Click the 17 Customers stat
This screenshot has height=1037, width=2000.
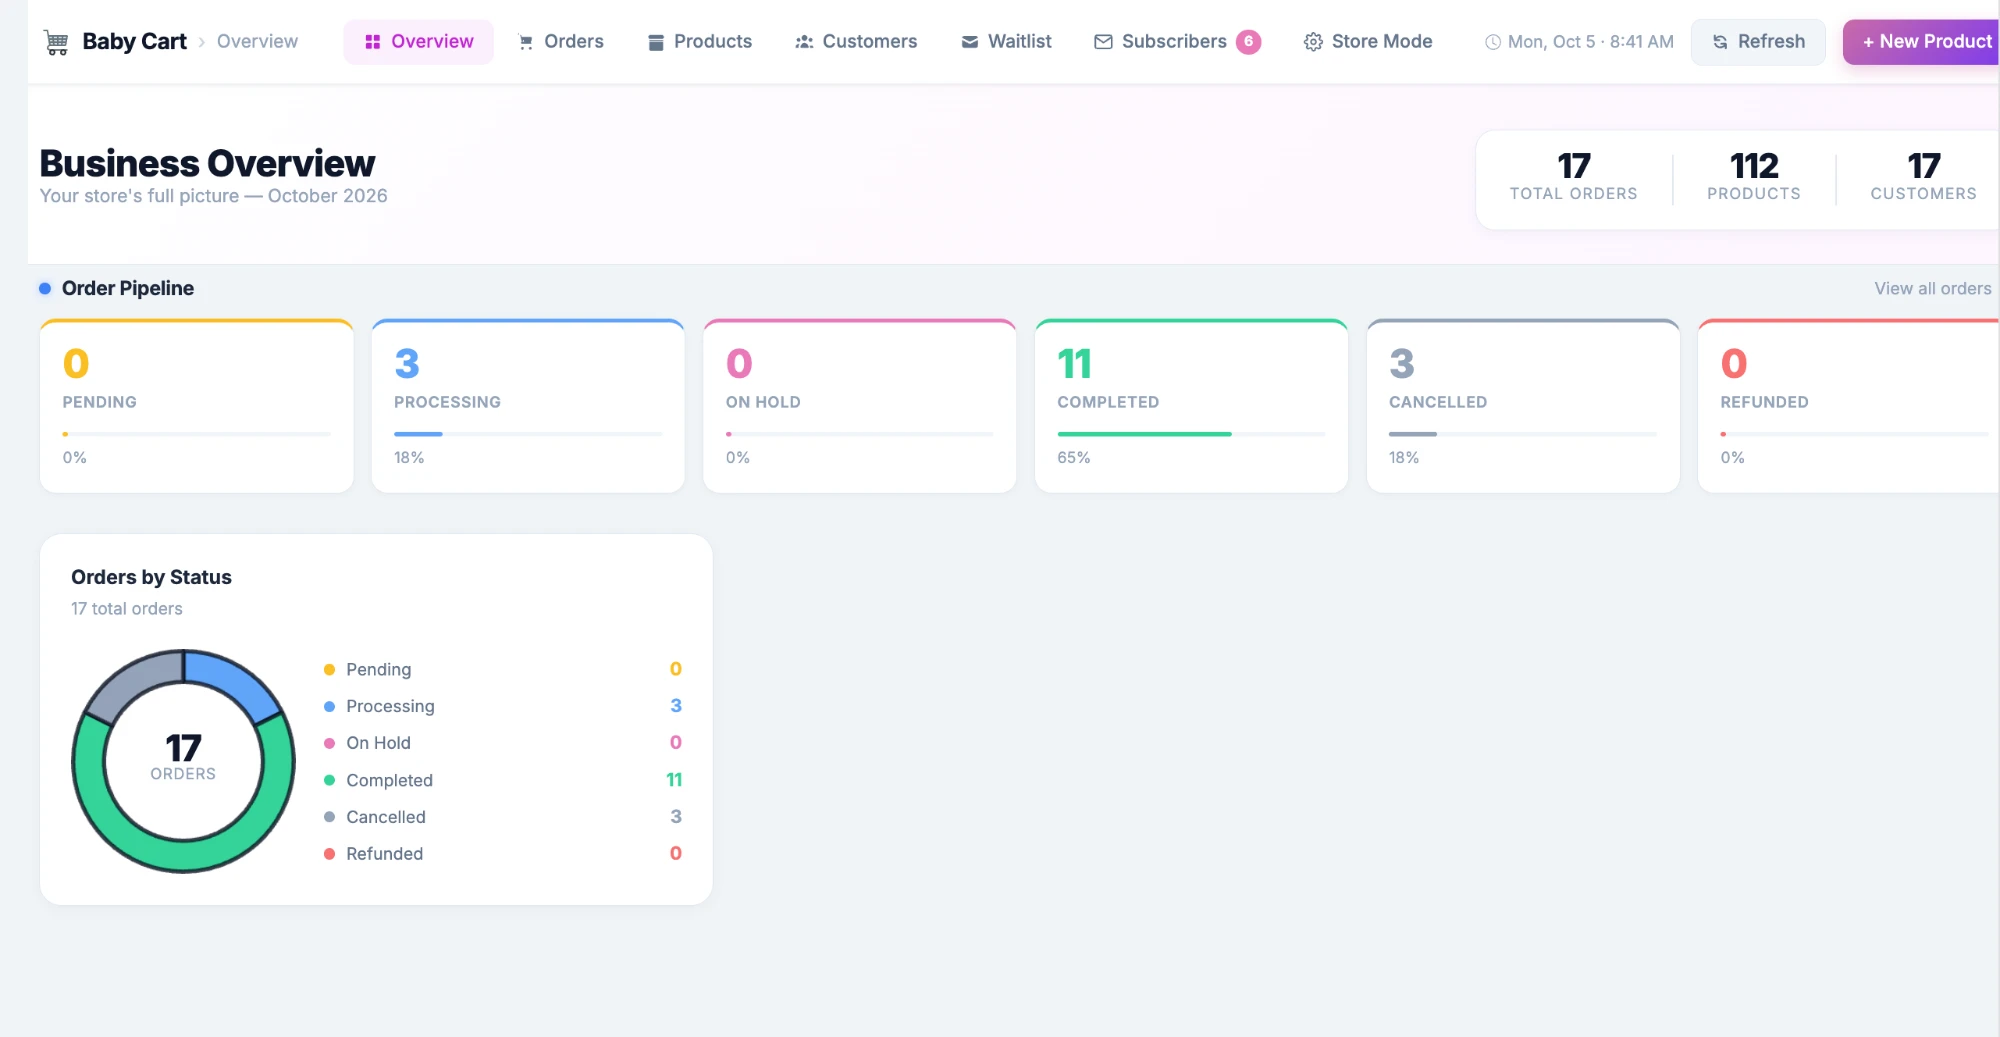(1923, 176)
